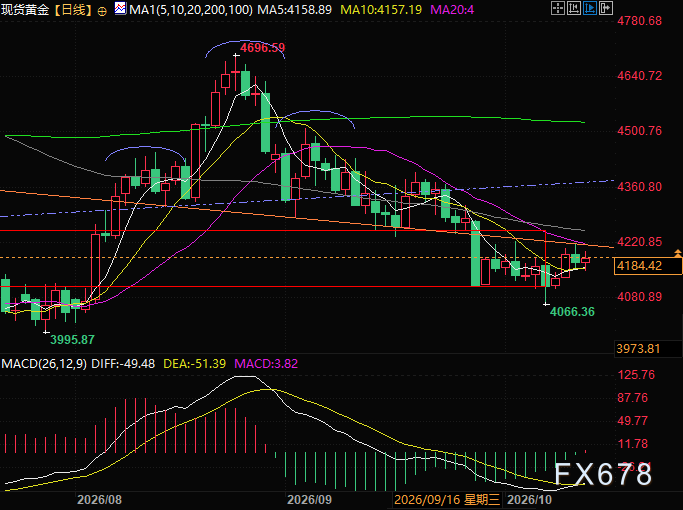Click the 4640.72 axis price level

coord(639,76)
